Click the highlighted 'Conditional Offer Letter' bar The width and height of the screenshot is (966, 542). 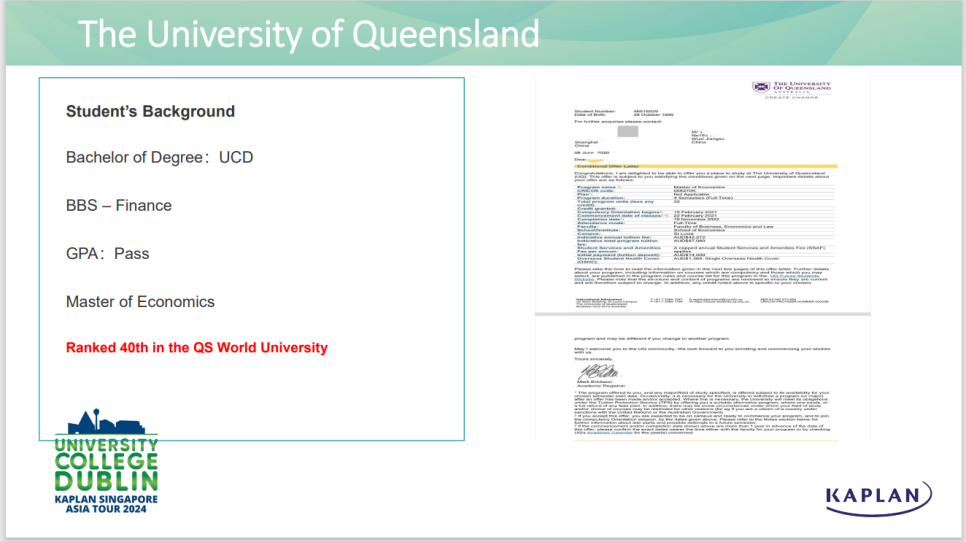coord(706,166)
